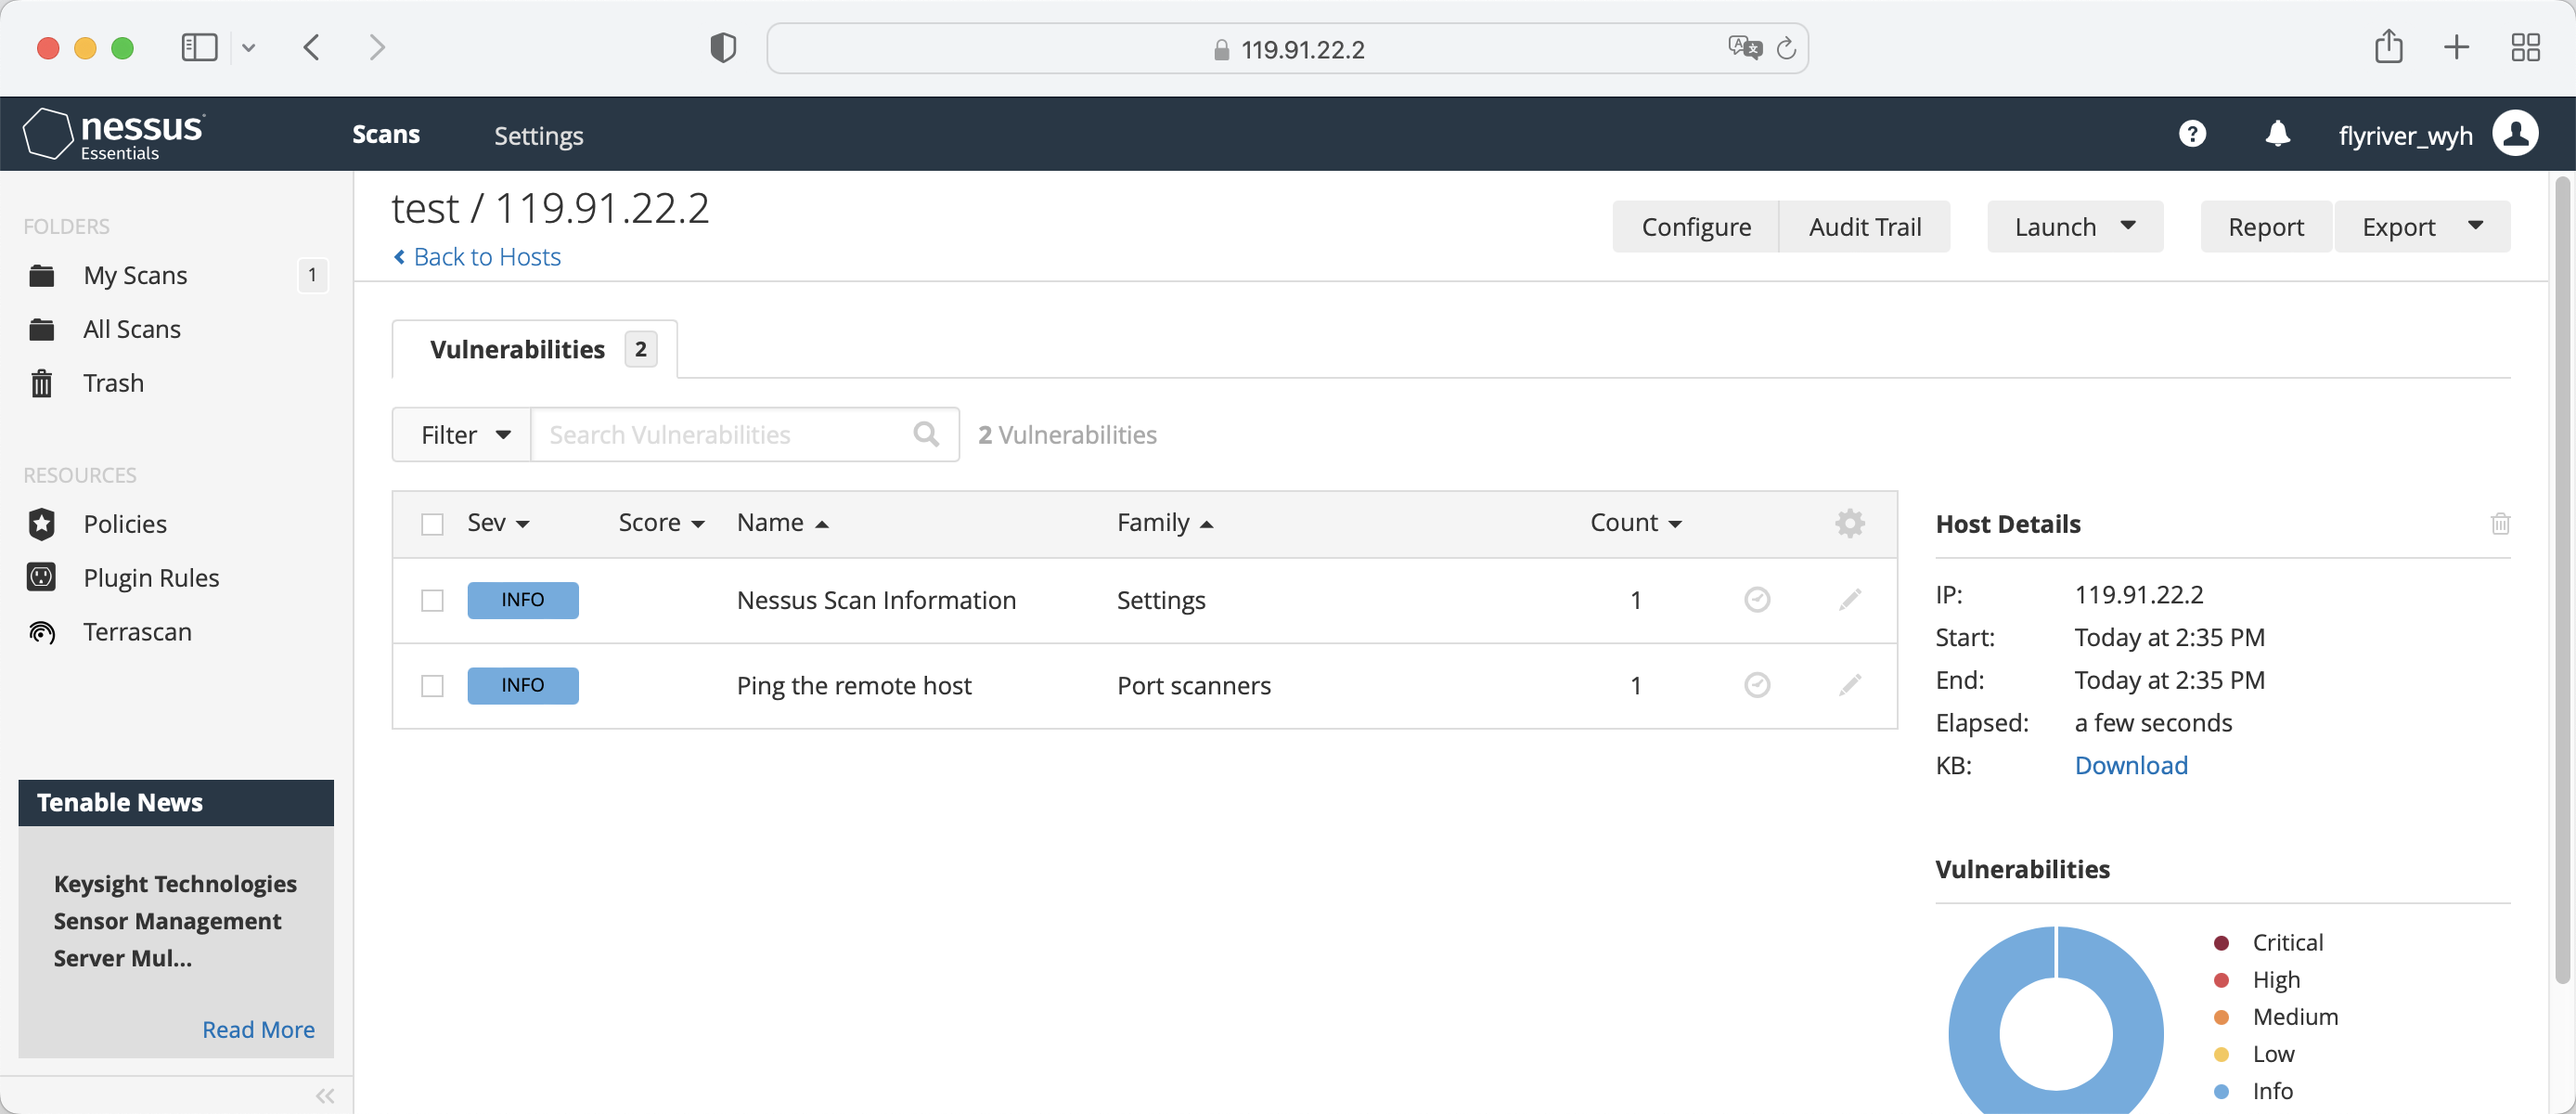This screenshot has height=1114, width=2576.
Task: Click the My Scans folder icon
Action: [x=42, y=275]
